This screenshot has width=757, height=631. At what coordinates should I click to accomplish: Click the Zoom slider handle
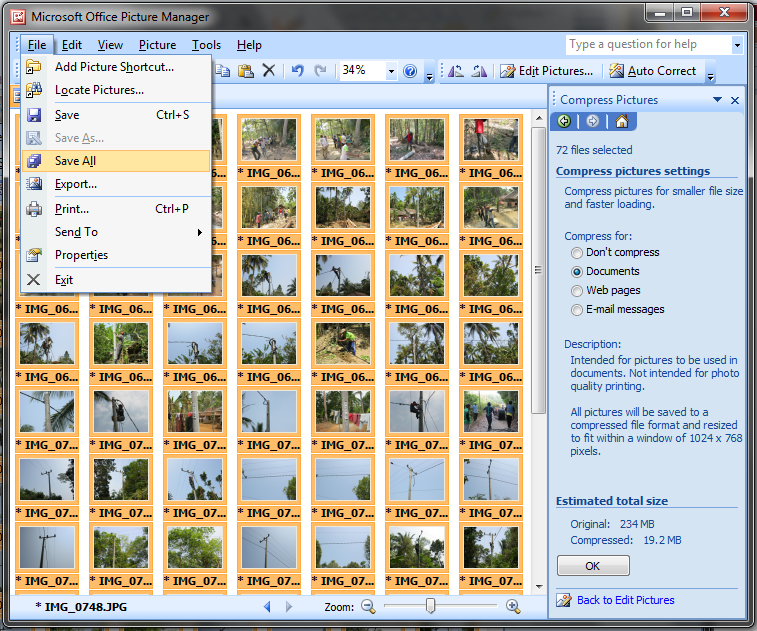(430, 605)
